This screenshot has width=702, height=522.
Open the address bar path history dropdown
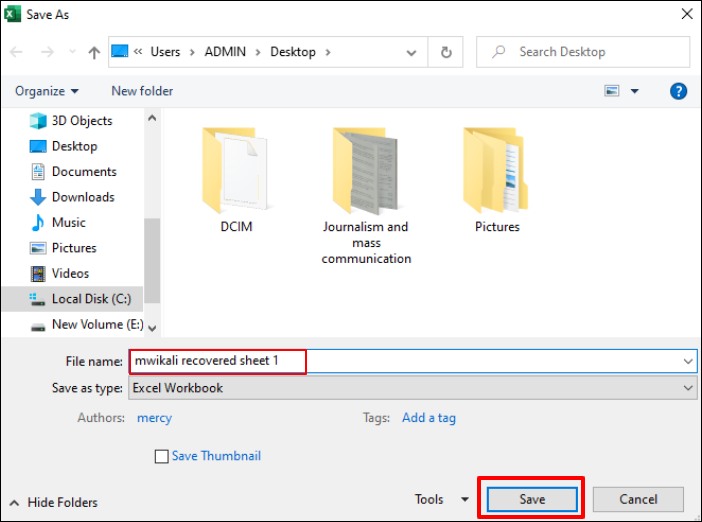tap(413, 52)
